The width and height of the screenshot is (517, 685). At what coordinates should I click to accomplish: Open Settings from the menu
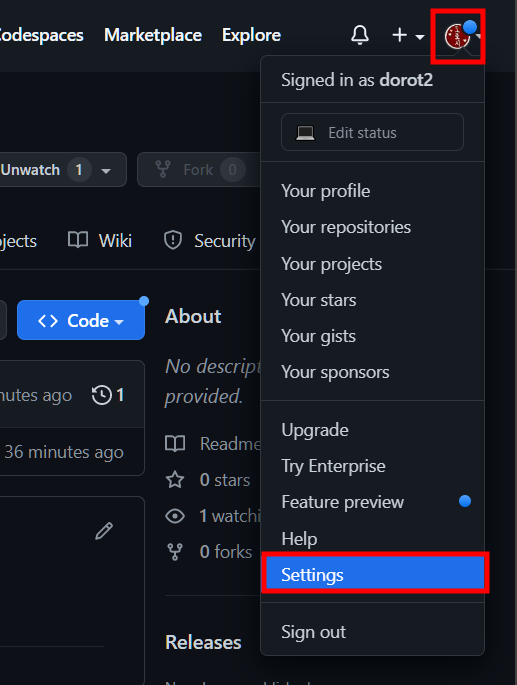coord(374,574)
